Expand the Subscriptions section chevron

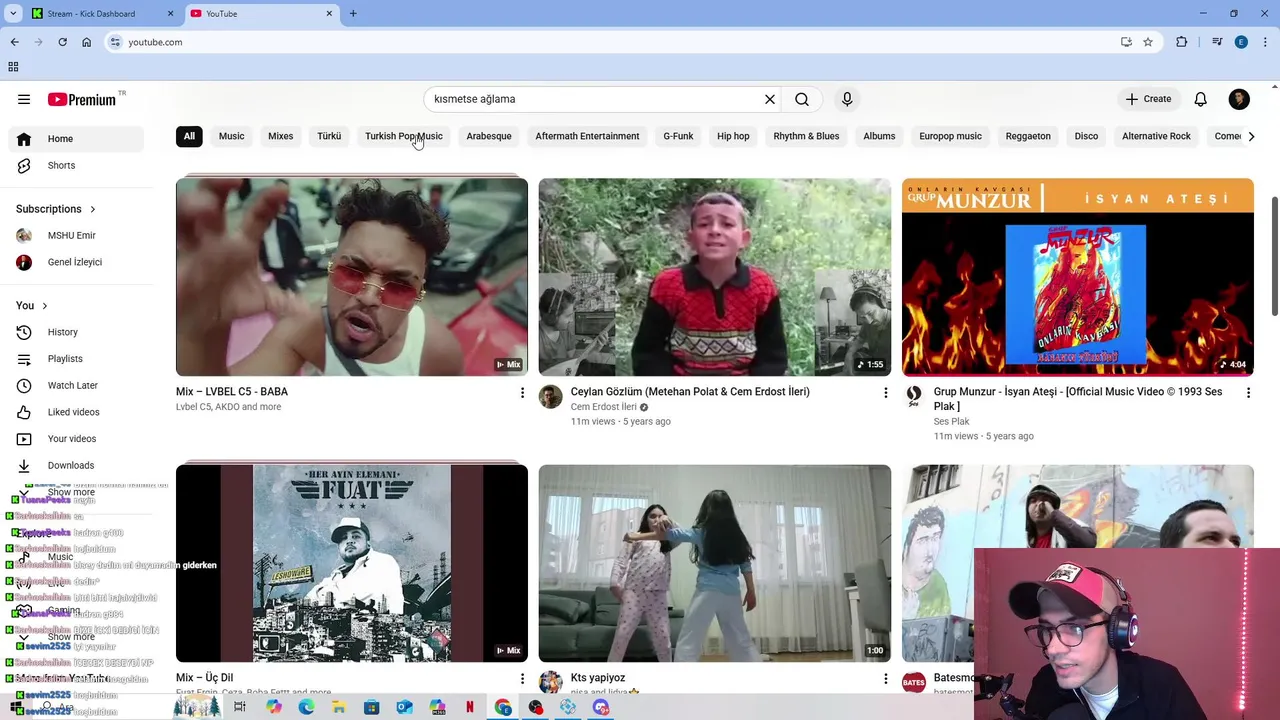93,209
